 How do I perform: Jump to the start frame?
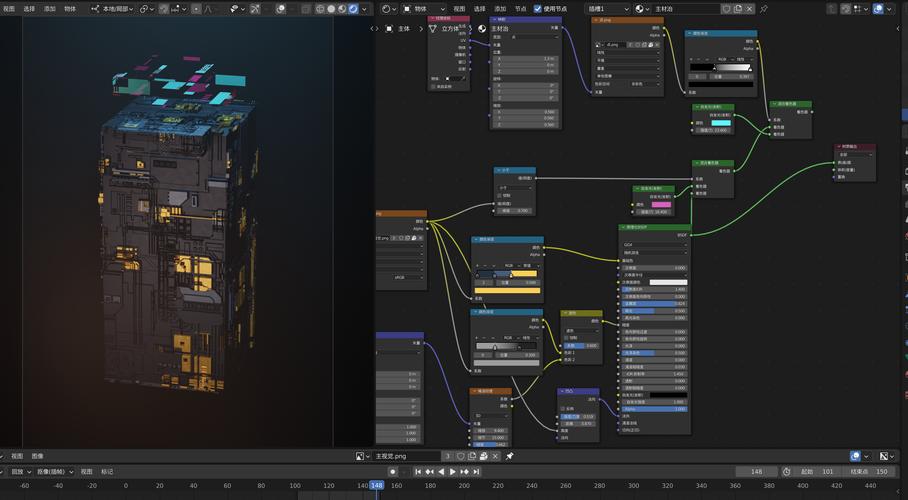(x=418, y=472)
